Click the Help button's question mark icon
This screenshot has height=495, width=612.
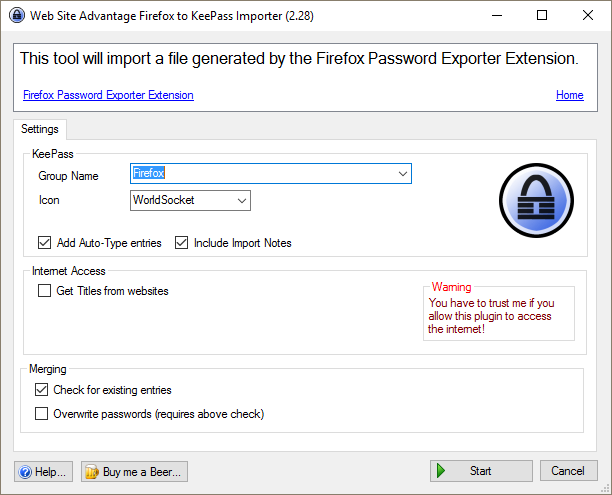point(24,471)
